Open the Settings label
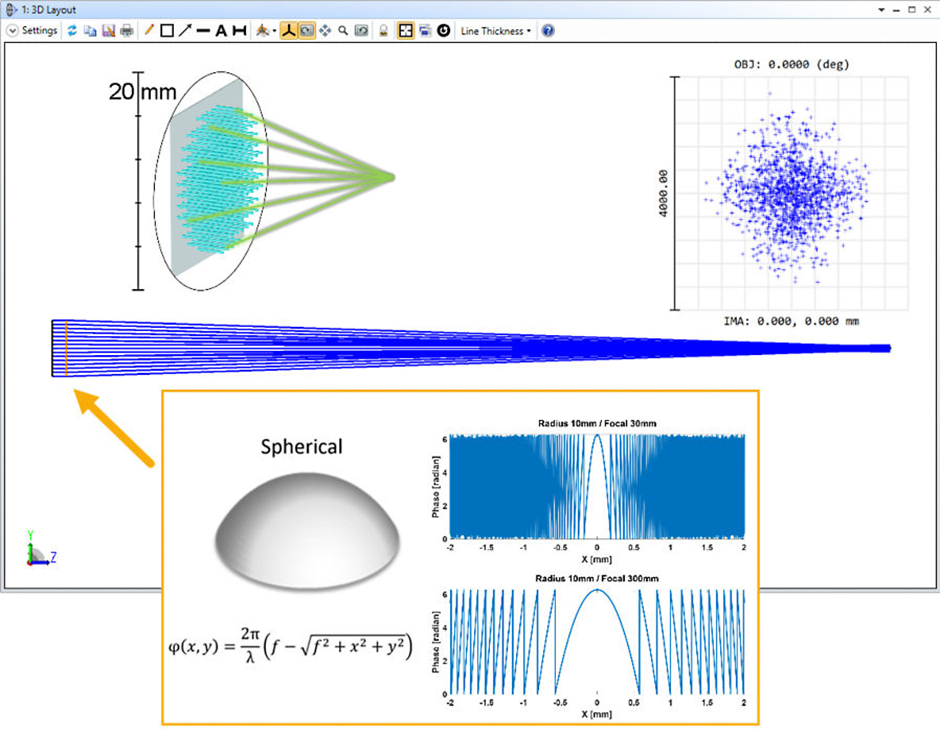The height and width of the screenshot is (729, 940). click(40, 31)
